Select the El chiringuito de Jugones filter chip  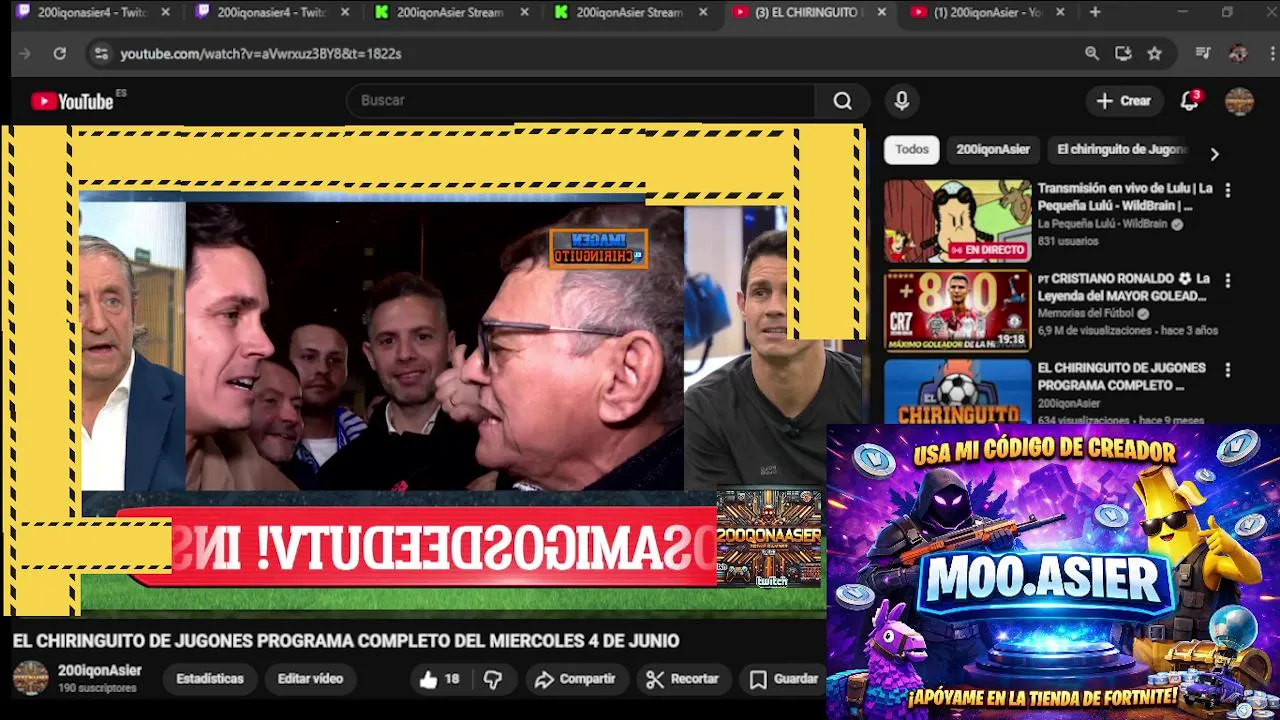(x=1122, y=149)
